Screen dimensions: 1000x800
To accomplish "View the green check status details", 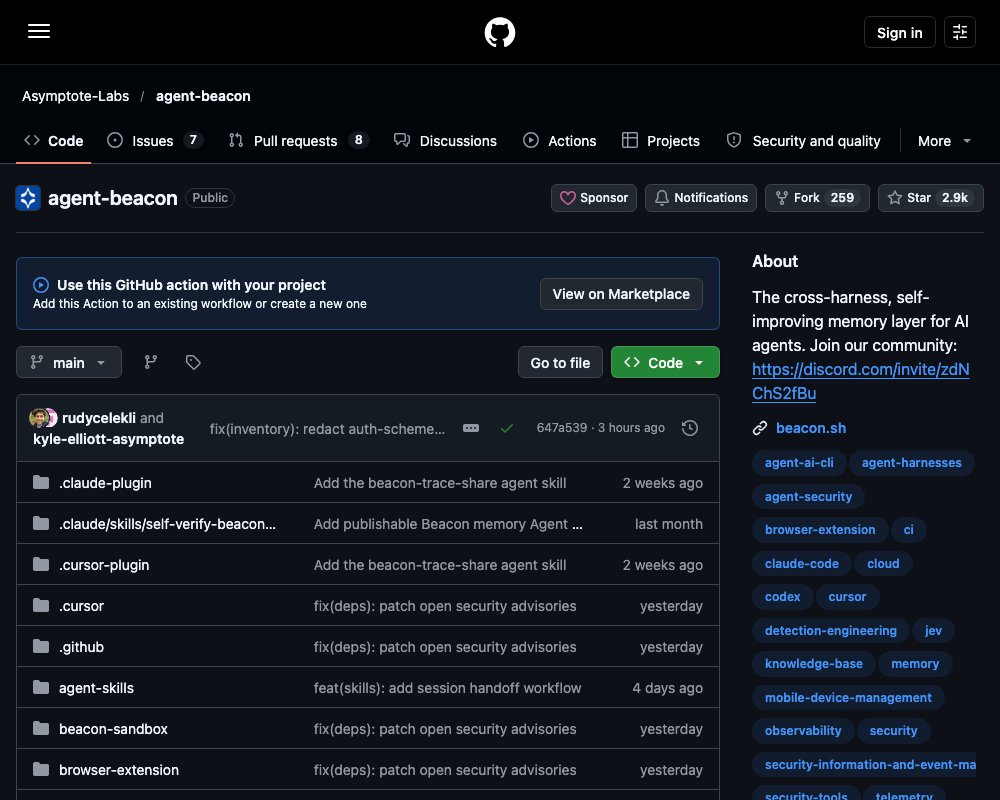I will [507, 428].
